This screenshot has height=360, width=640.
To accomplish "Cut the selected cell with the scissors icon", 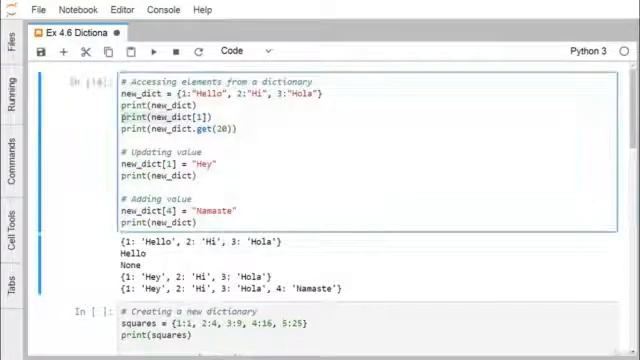I will coord(86,52).
